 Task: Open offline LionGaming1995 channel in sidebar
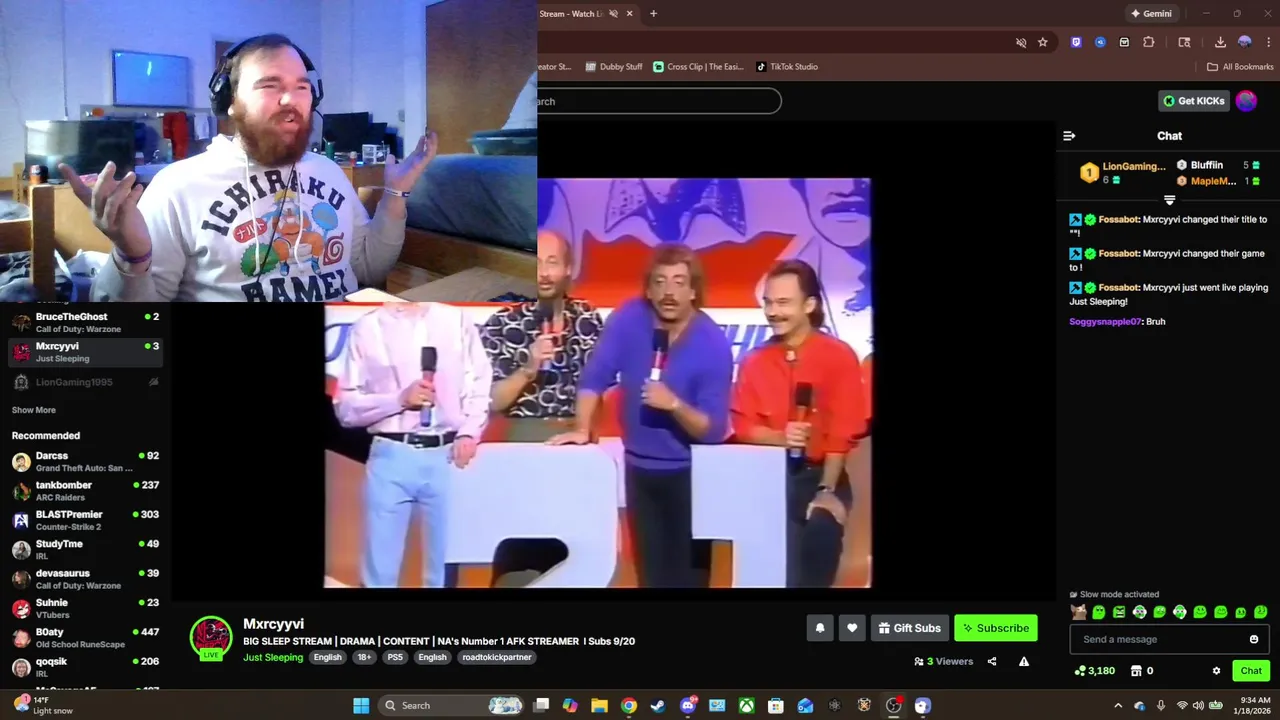(x=85, y=382)
